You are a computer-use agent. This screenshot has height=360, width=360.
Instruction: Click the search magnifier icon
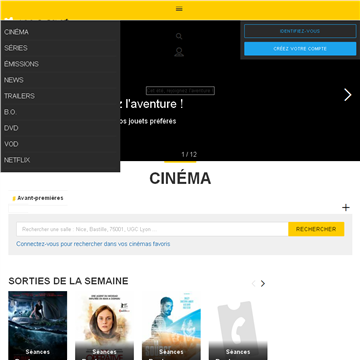coord(179,36)
